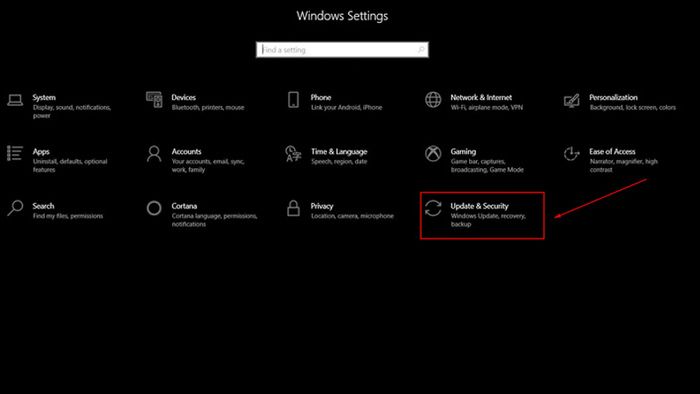Open the Gaming settings label
The width and height of the screenshot is (700, 394).
click(463, 151)
